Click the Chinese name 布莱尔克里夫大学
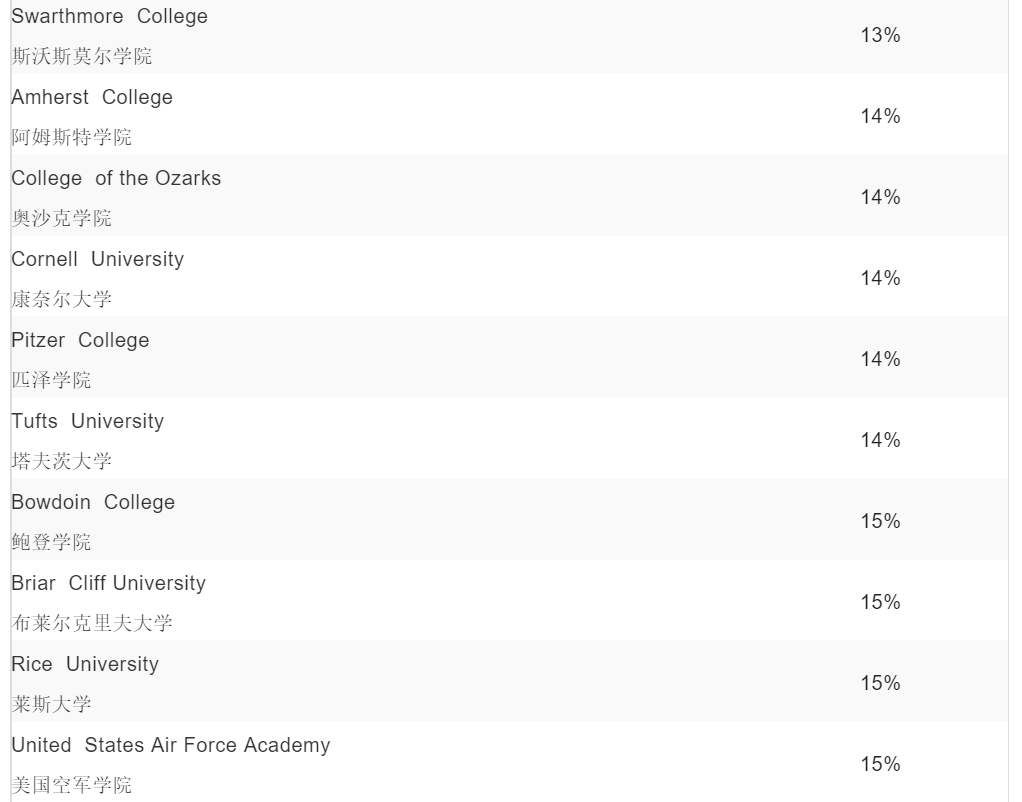The image size is (1022, 802). click(x=92, y=624)
